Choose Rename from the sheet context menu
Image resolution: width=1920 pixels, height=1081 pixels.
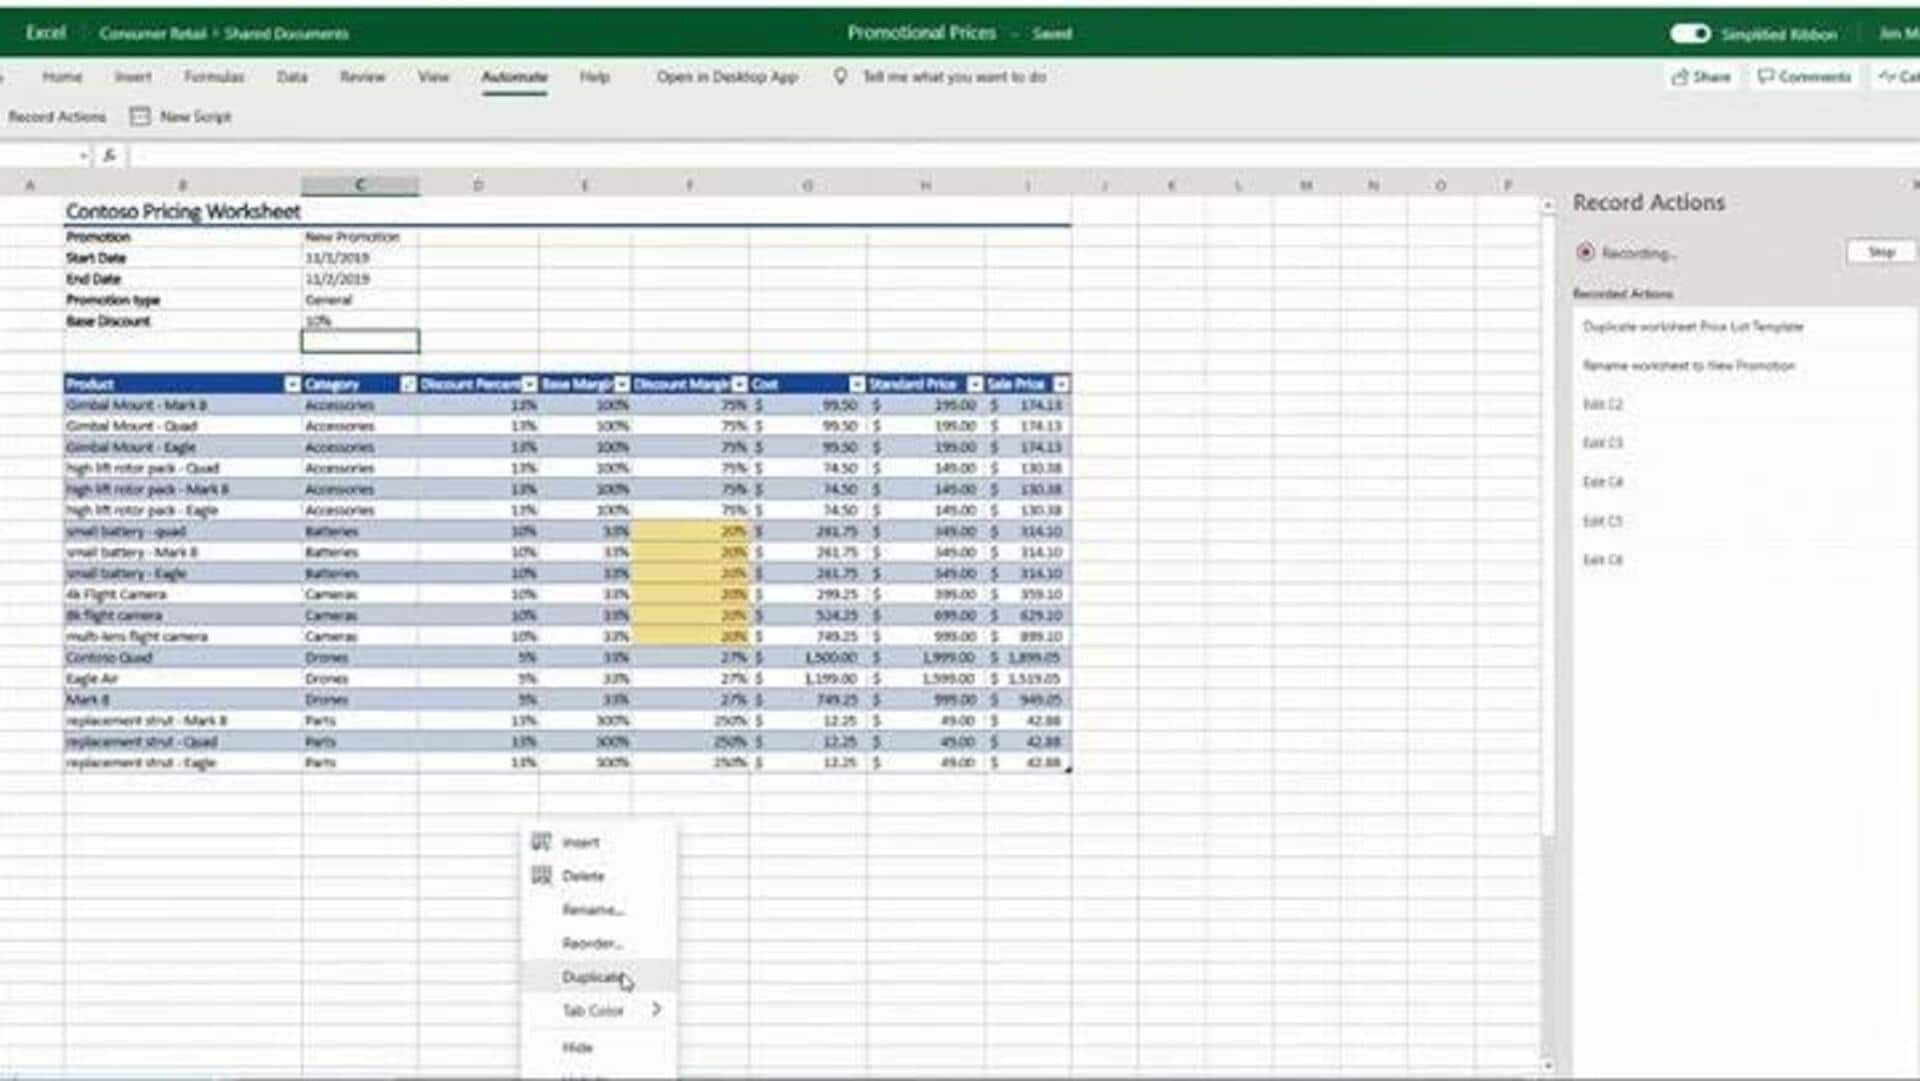coord(592,910)
